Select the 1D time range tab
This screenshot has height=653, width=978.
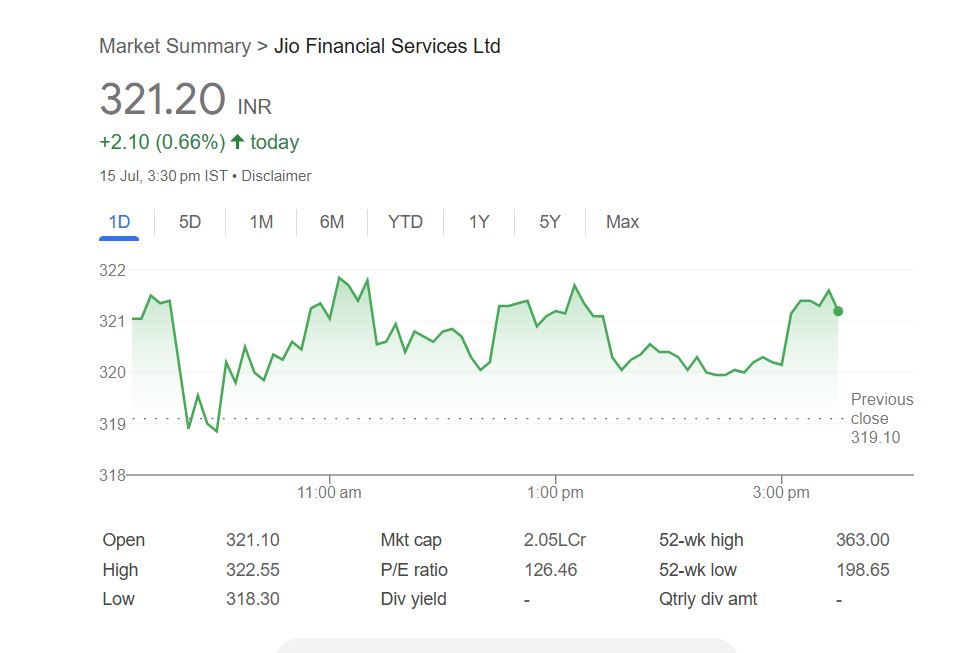click(119, 222)
